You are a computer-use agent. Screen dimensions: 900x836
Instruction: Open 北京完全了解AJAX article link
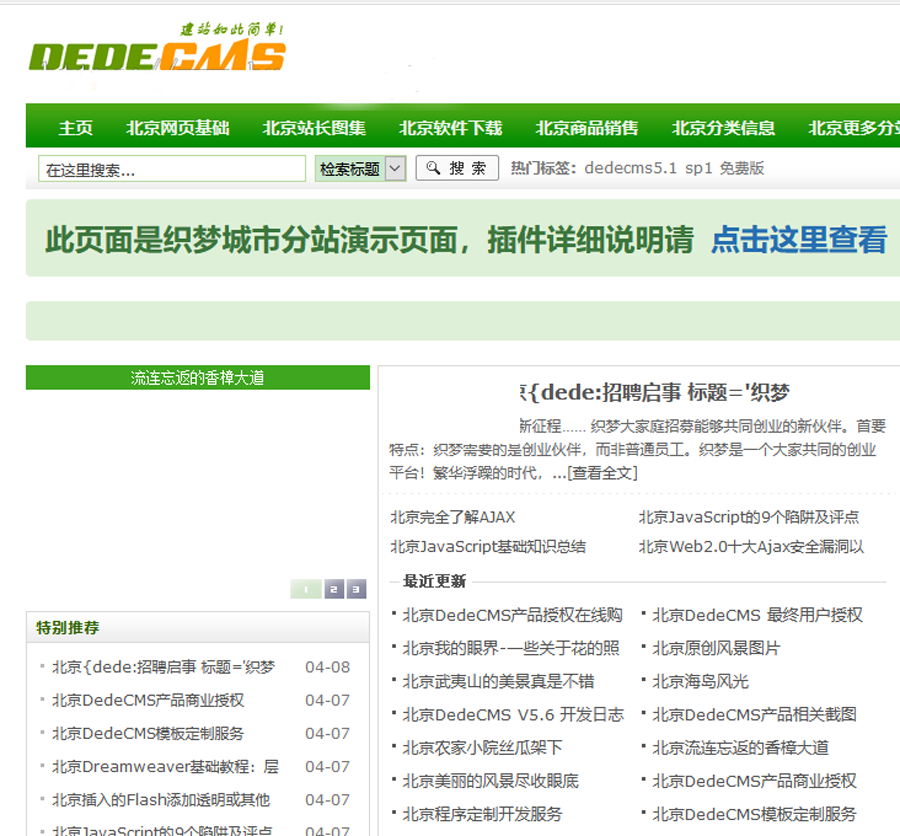pos(452,517)
